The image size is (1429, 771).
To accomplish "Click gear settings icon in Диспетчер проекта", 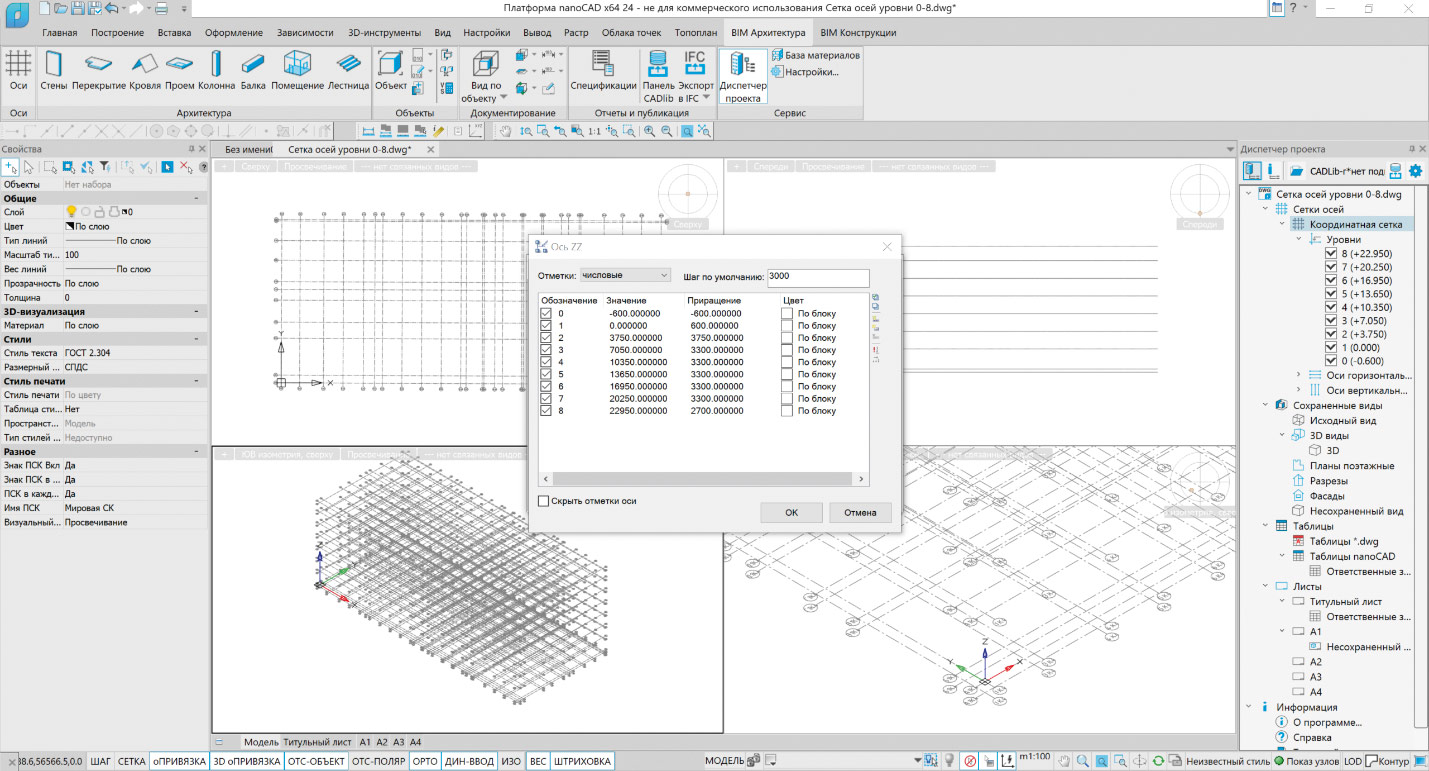I will pos(1415,171).
